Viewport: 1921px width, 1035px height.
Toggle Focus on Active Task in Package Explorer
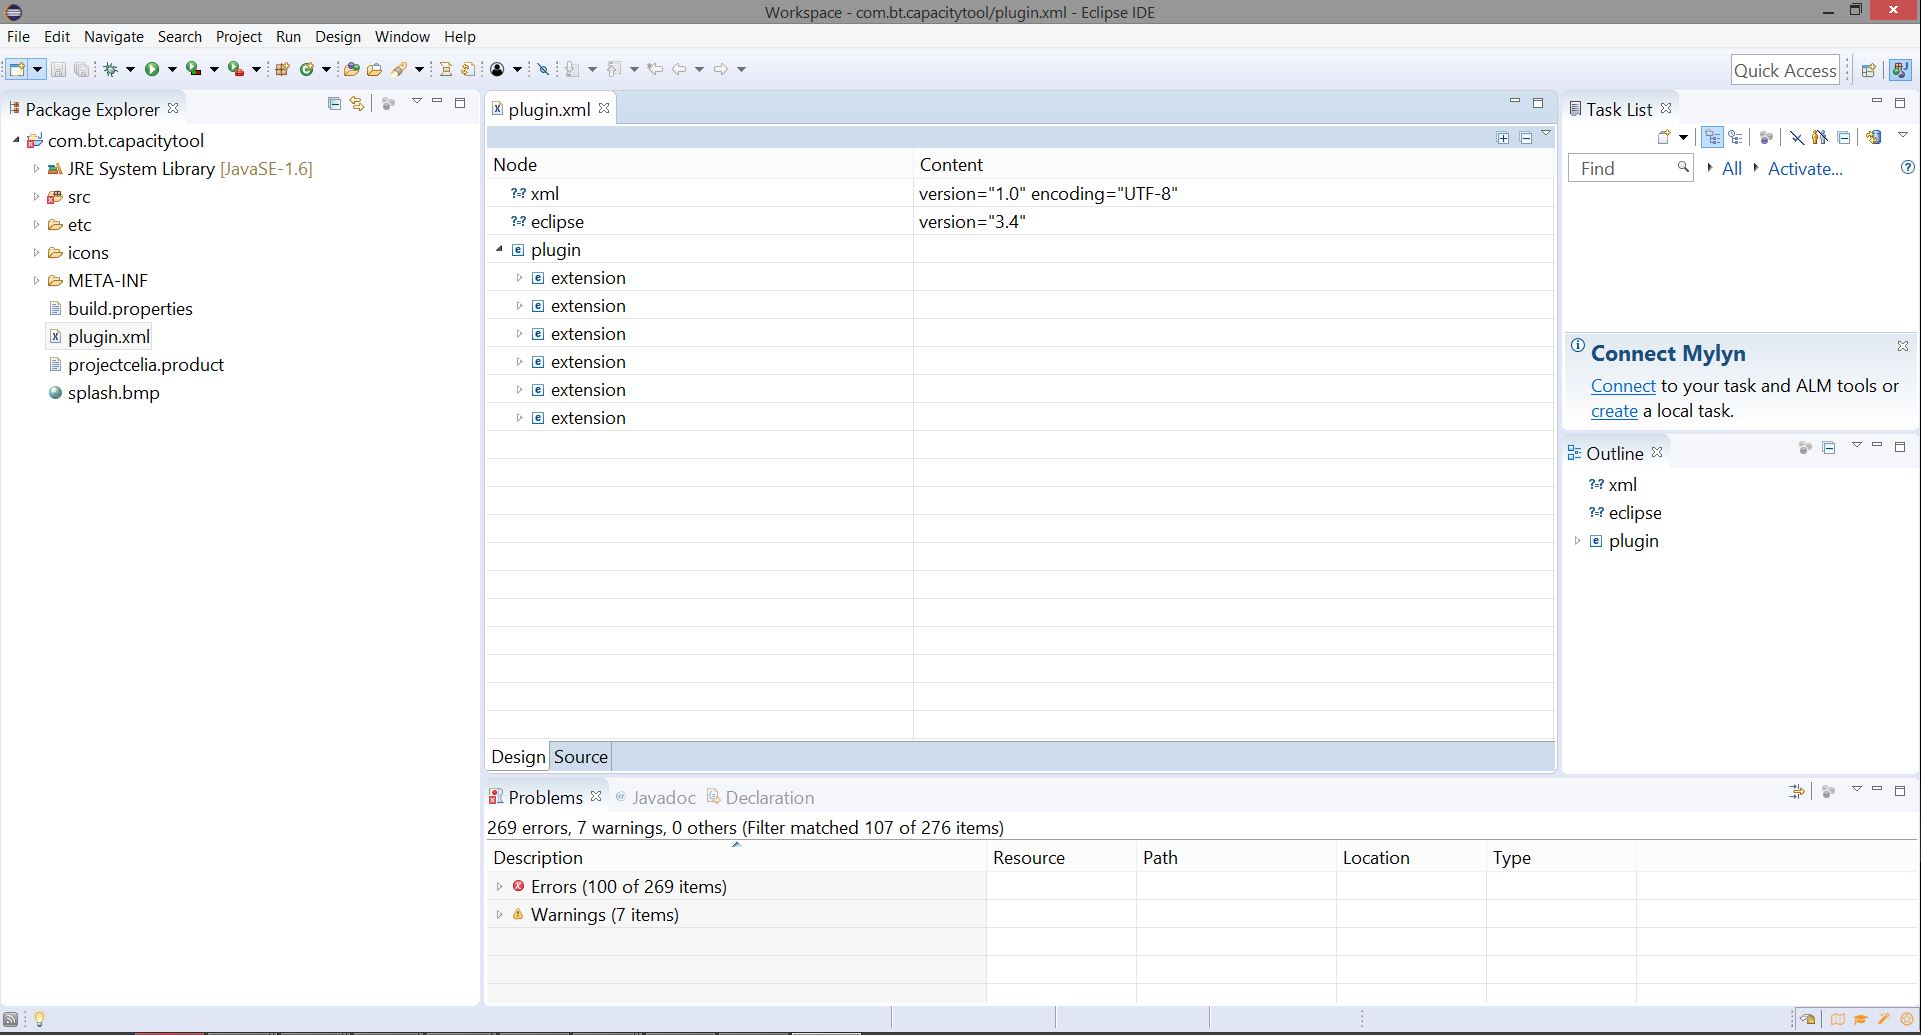coord(388,104)
